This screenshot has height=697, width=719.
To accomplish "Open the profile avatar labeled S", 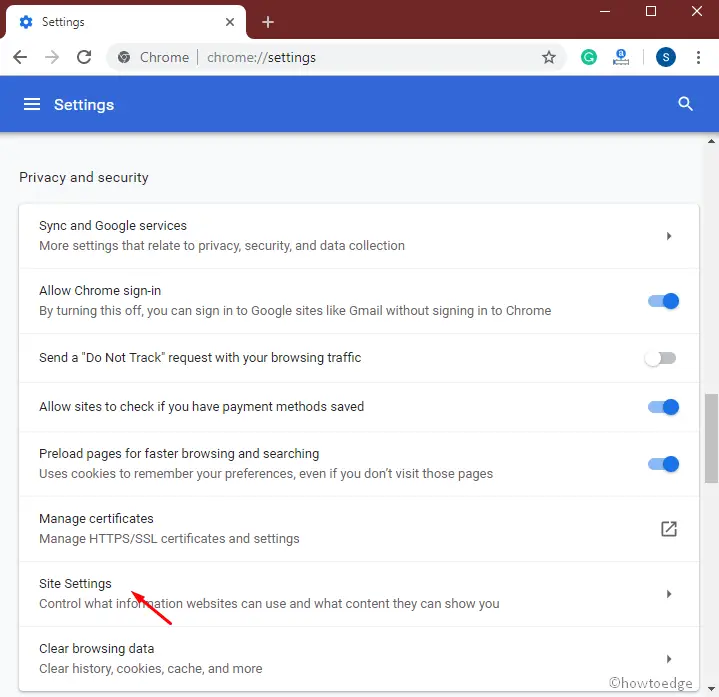I will [x=665, y=57].
